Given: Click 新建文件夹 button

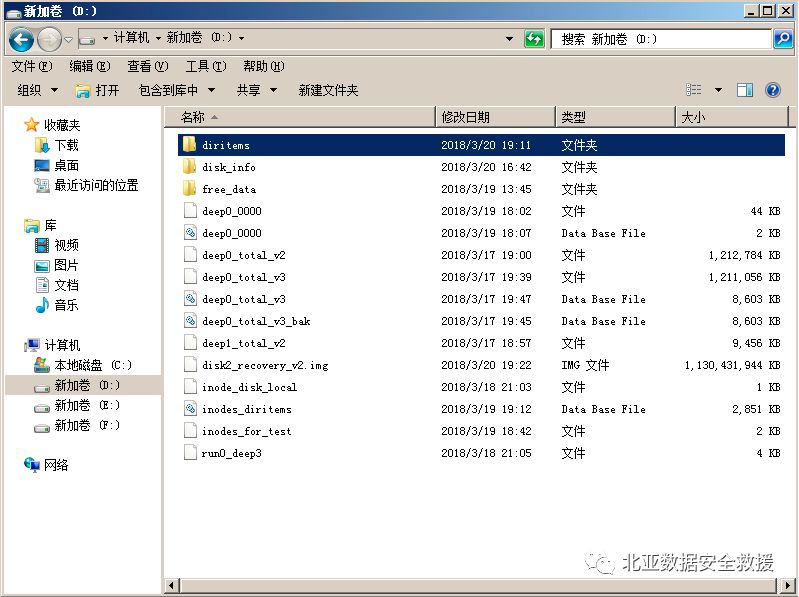Looking at the screenshot, I should click(x=328, y=90).
